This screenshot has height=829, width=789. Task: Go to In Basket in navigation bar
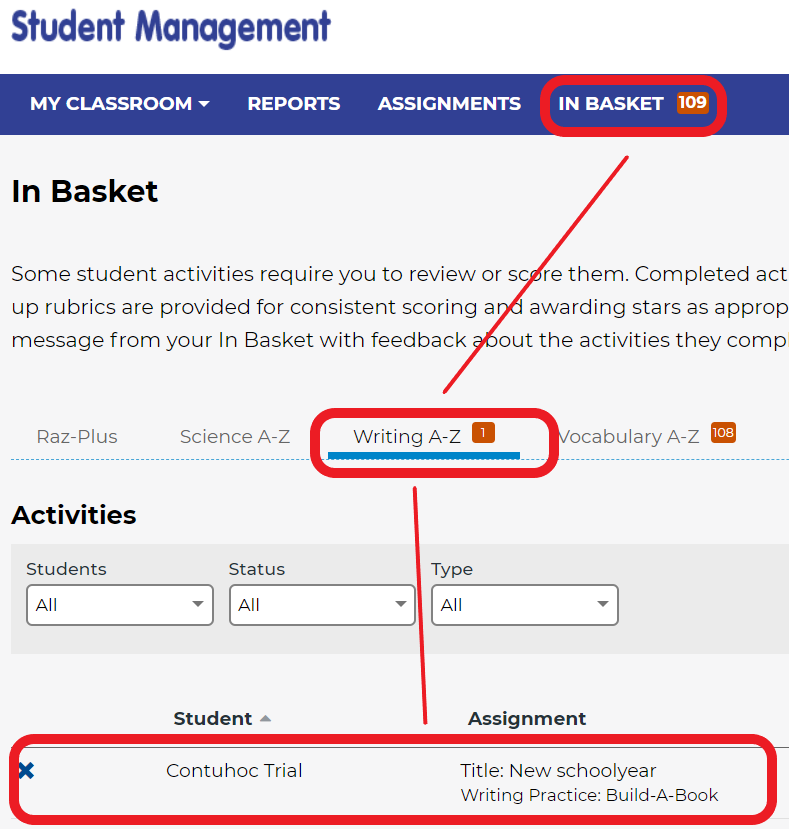tap(611, 104)
